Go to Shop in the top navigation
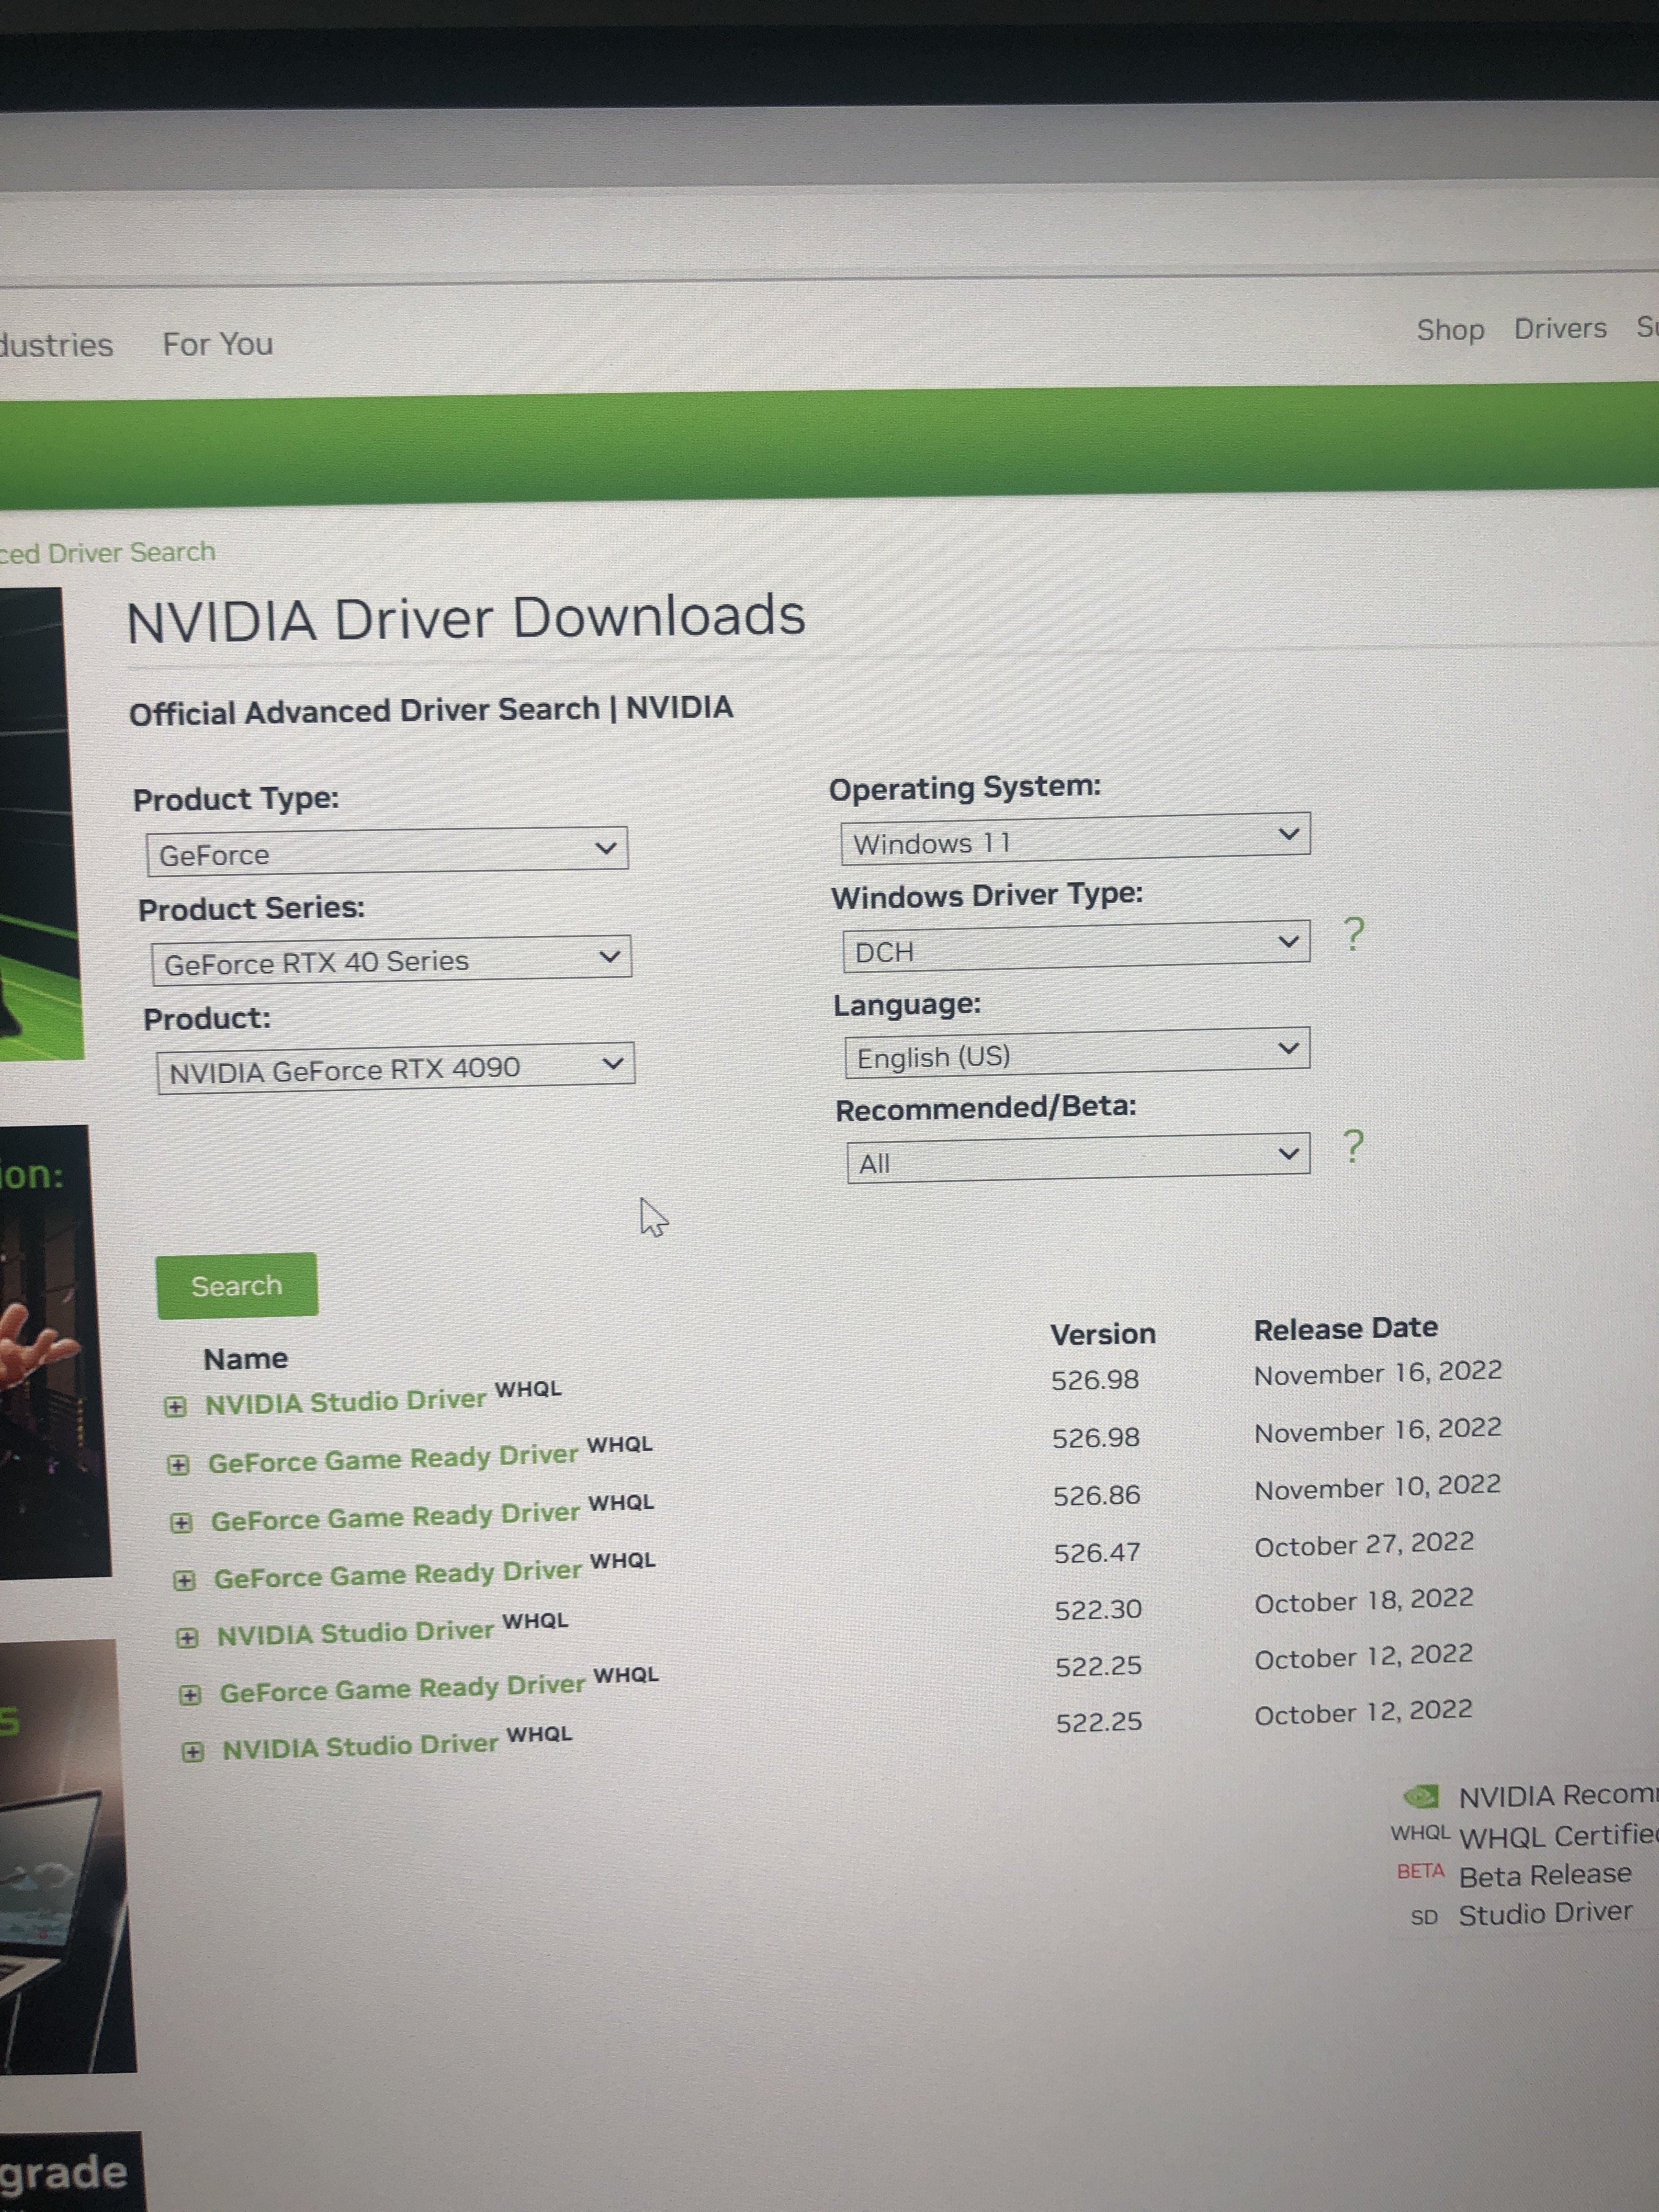The image size is (1659, 2212). (1450, 330)
